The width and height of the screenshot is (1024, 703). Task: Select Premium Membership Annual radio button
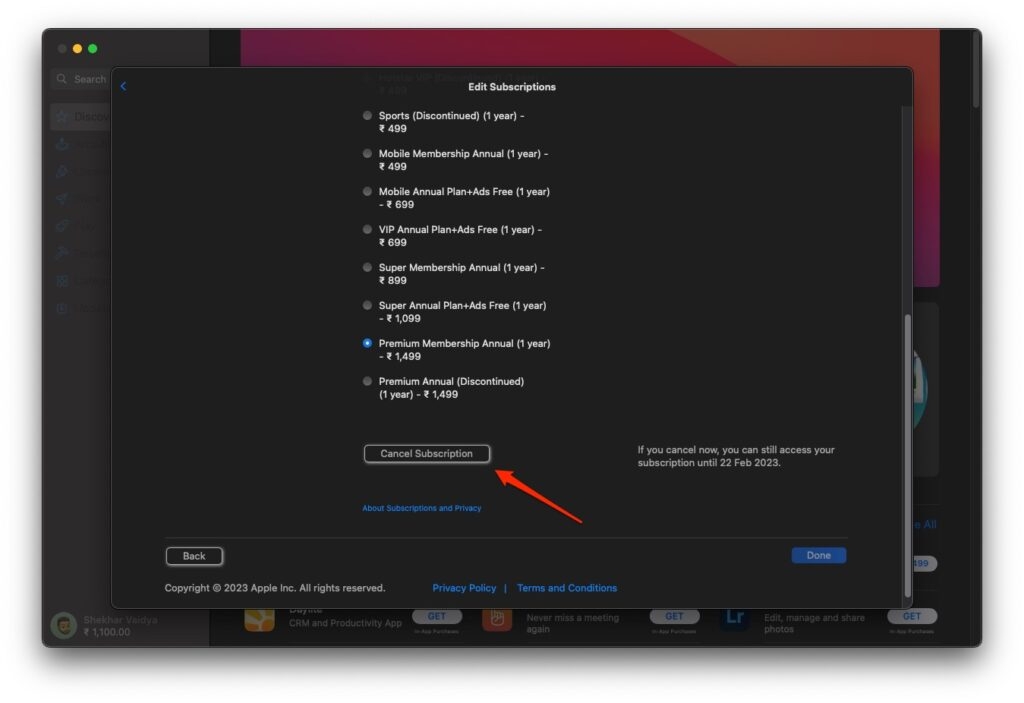tap(368, 343)
